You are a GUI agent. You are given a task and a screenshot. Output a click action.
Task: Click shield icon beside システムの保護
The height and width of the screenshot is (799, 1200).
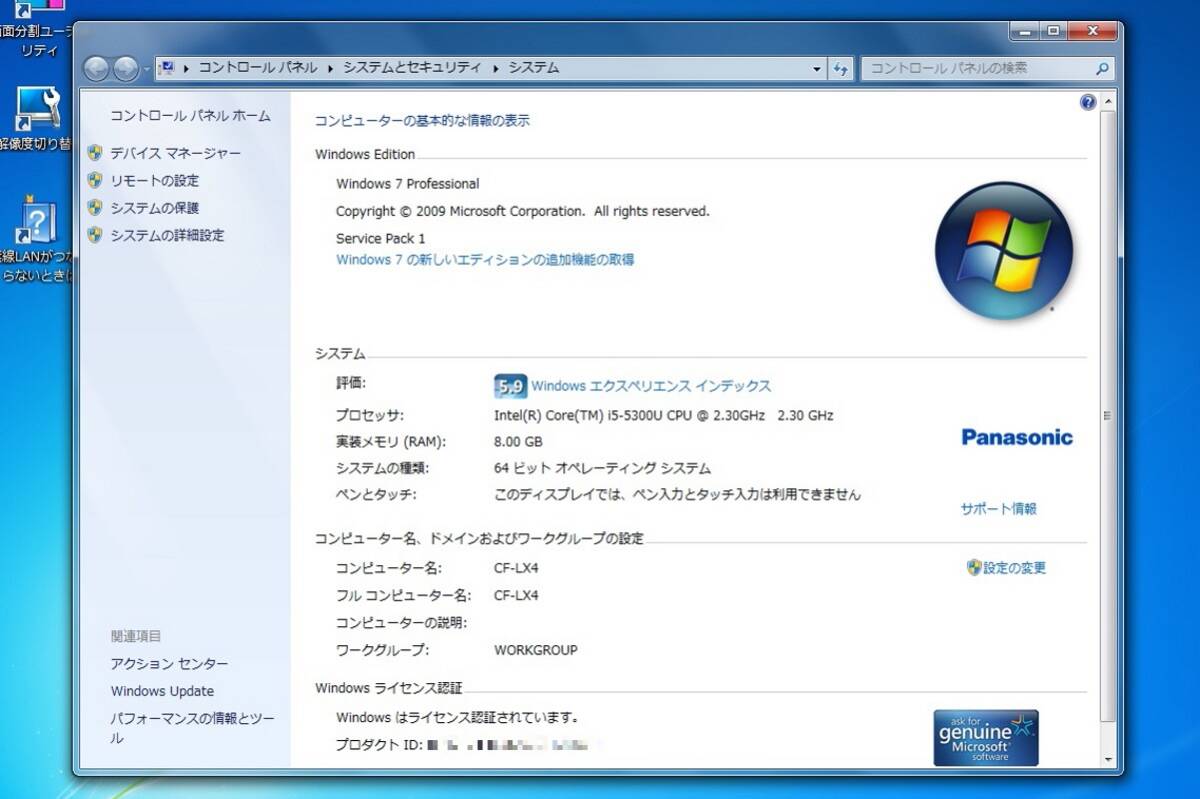coord(95,208)
